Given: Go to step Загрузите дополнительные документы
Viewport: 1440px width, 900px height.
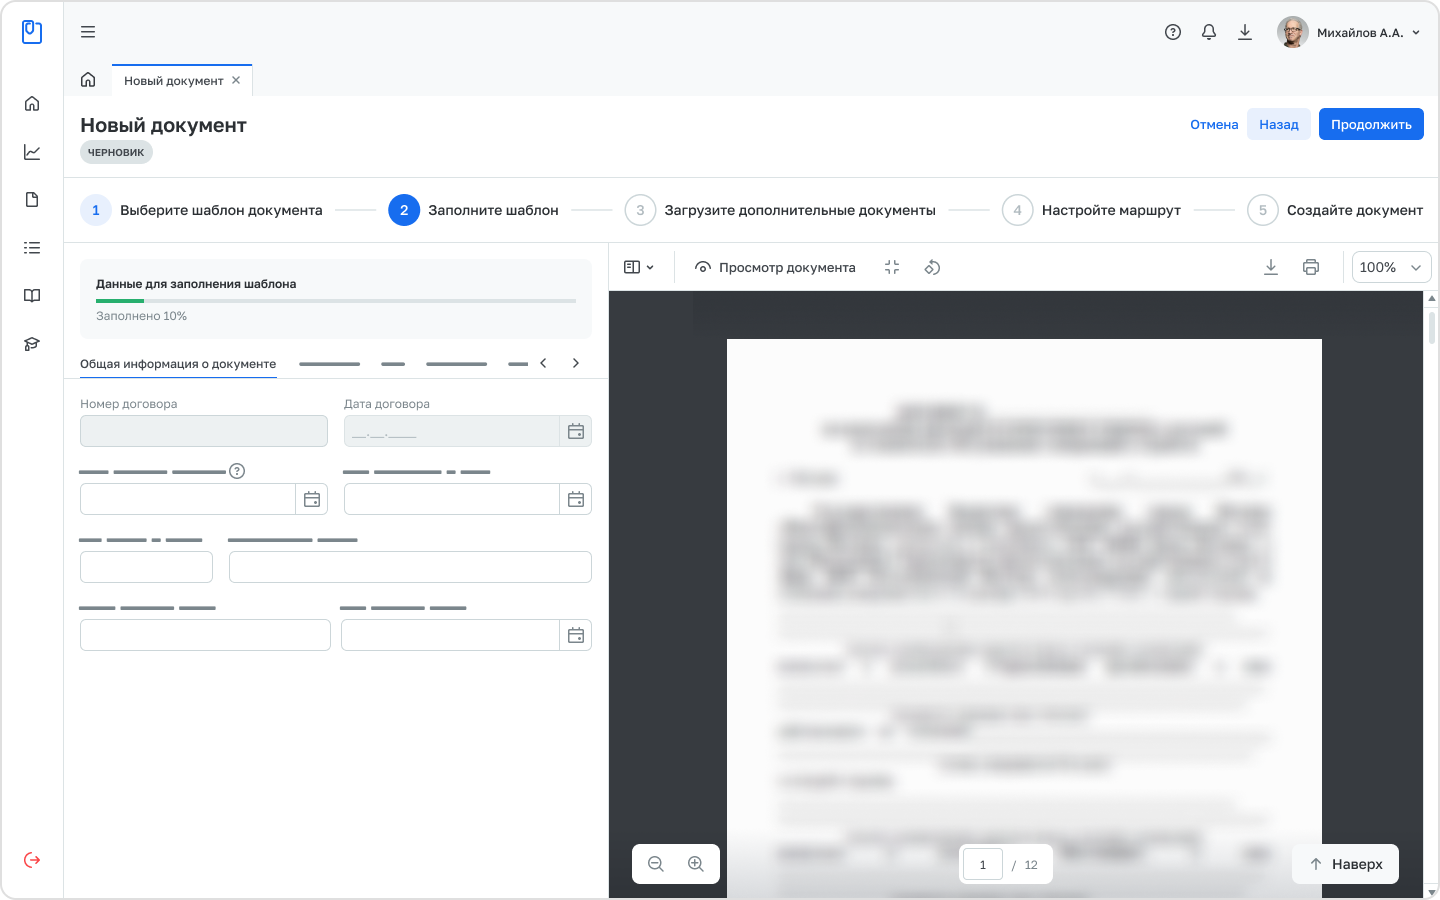Looking at the screenshot, I should tap(780, 210).
